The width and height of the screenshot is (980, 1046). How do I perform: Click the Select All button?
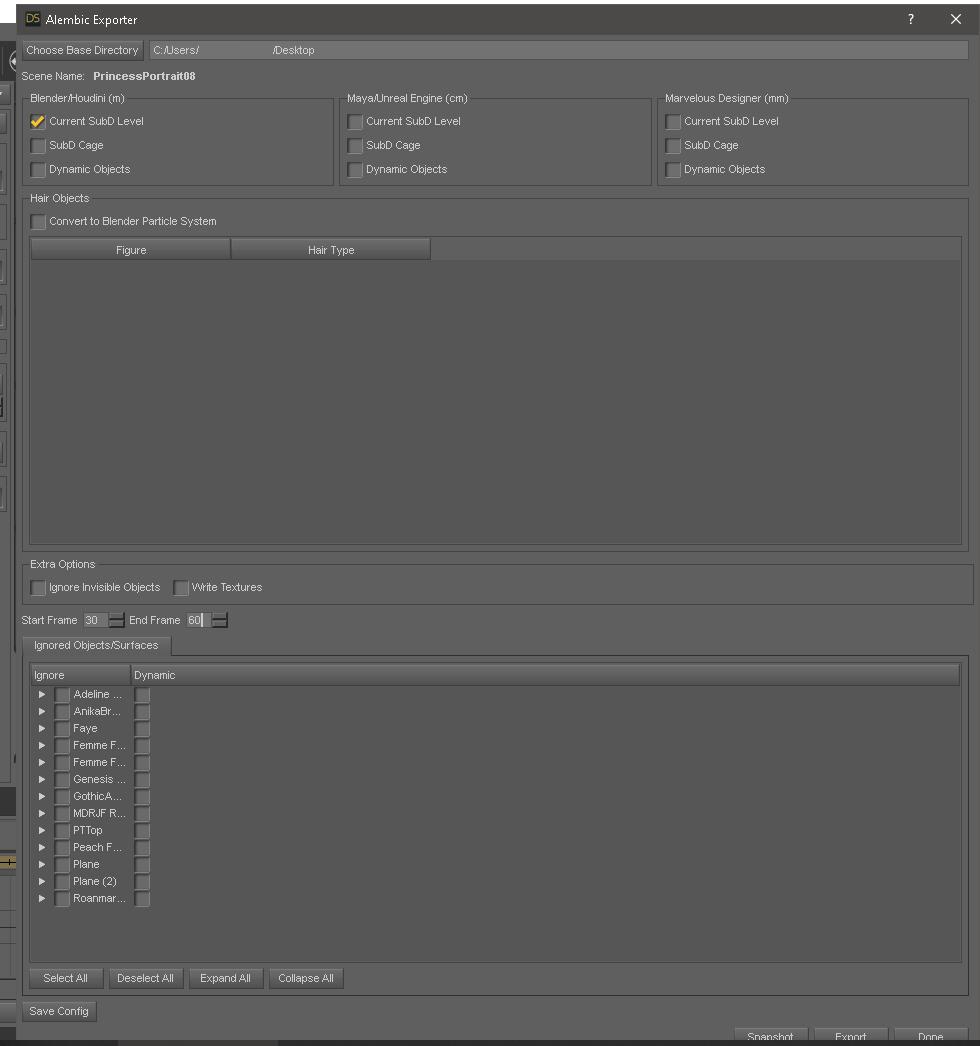tap(65, 979)
